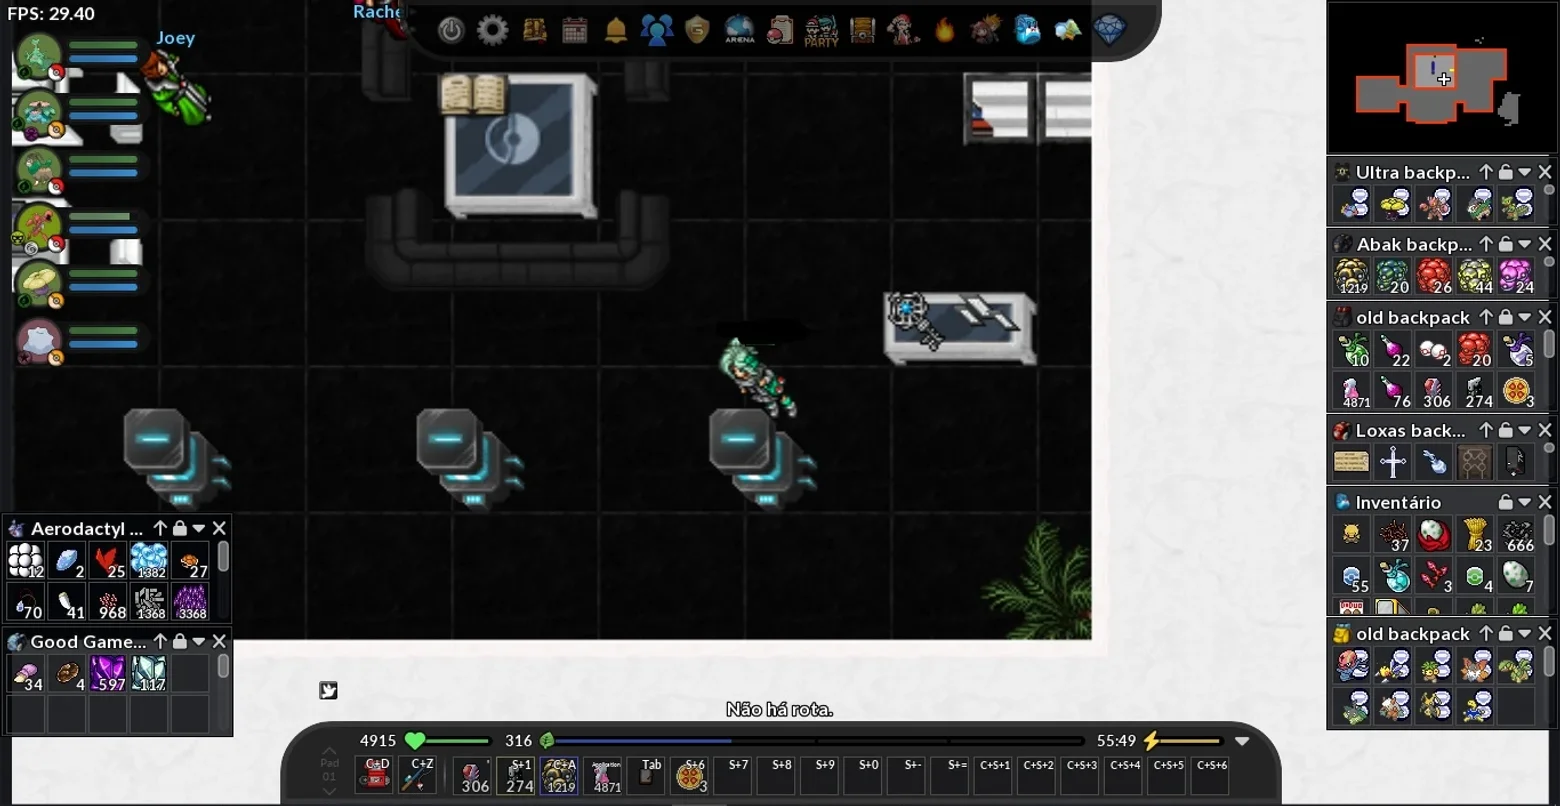
Task: Collapse the Ultra backpack panel arrow
Action: pos(1525,172)
